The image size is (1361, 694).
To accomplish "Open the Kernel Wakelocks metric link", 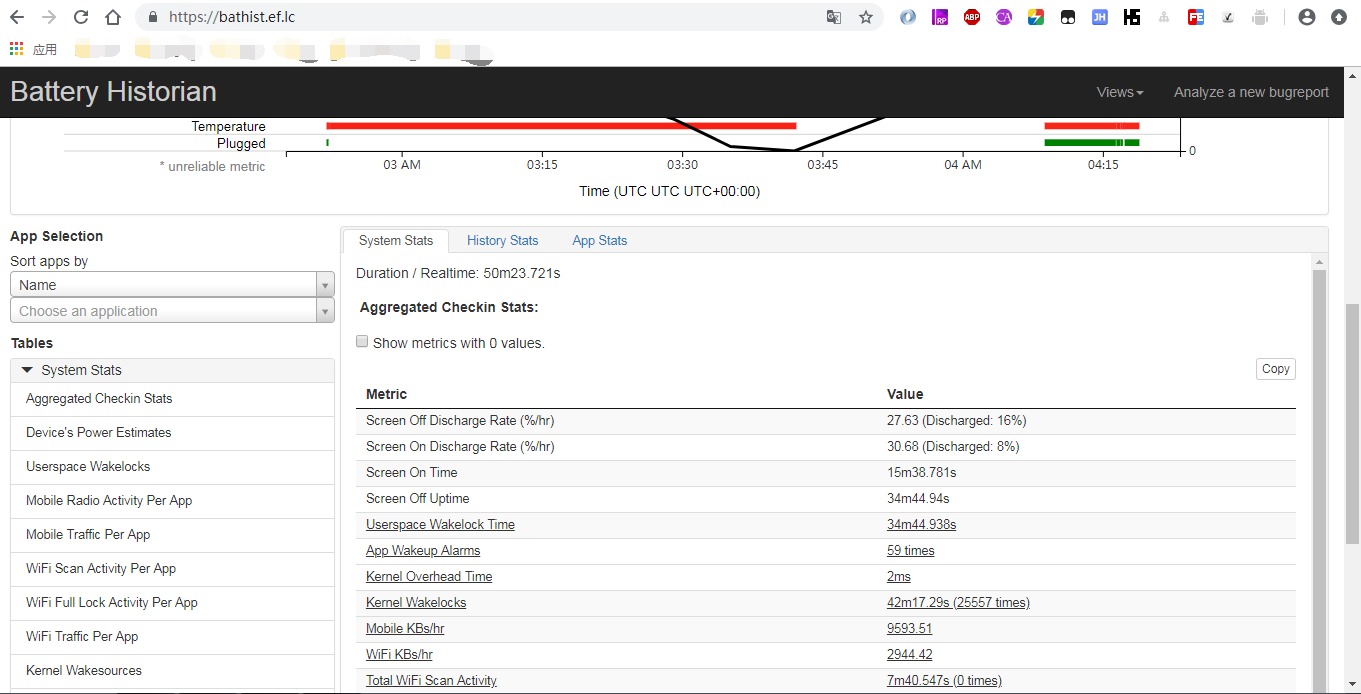I will pyautogui.click(x=416, y=602).
